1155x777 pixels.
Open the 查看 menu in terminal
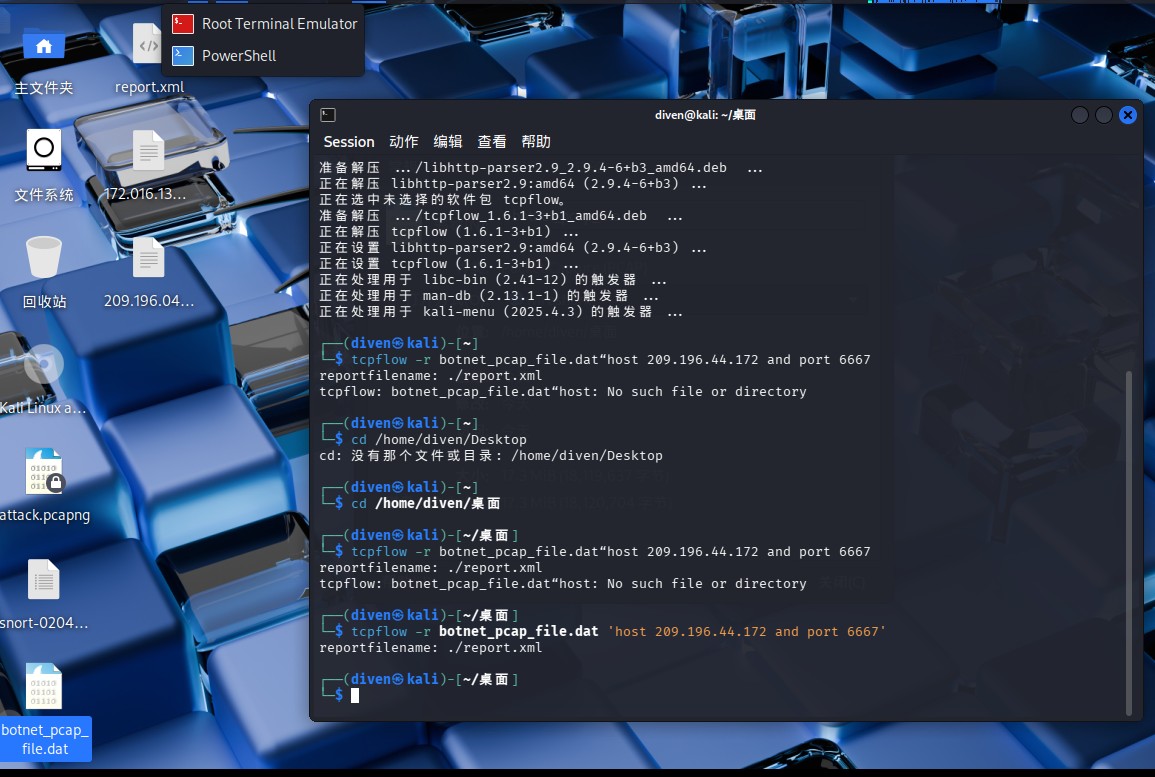[x=492, y=141]
